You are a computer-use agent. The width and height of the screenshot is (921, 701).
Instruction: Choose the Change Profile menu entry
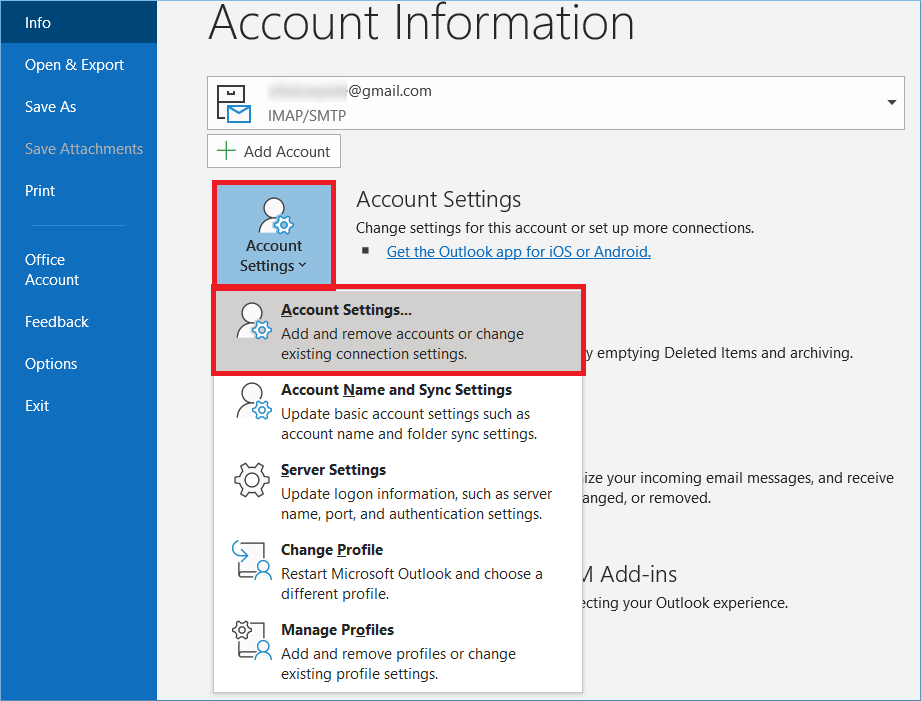(x=398, y=571)
